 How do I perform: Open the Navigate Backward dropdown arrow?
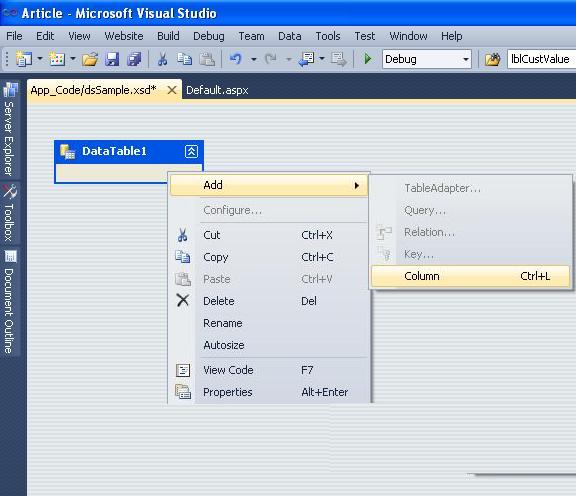[322, 59]
